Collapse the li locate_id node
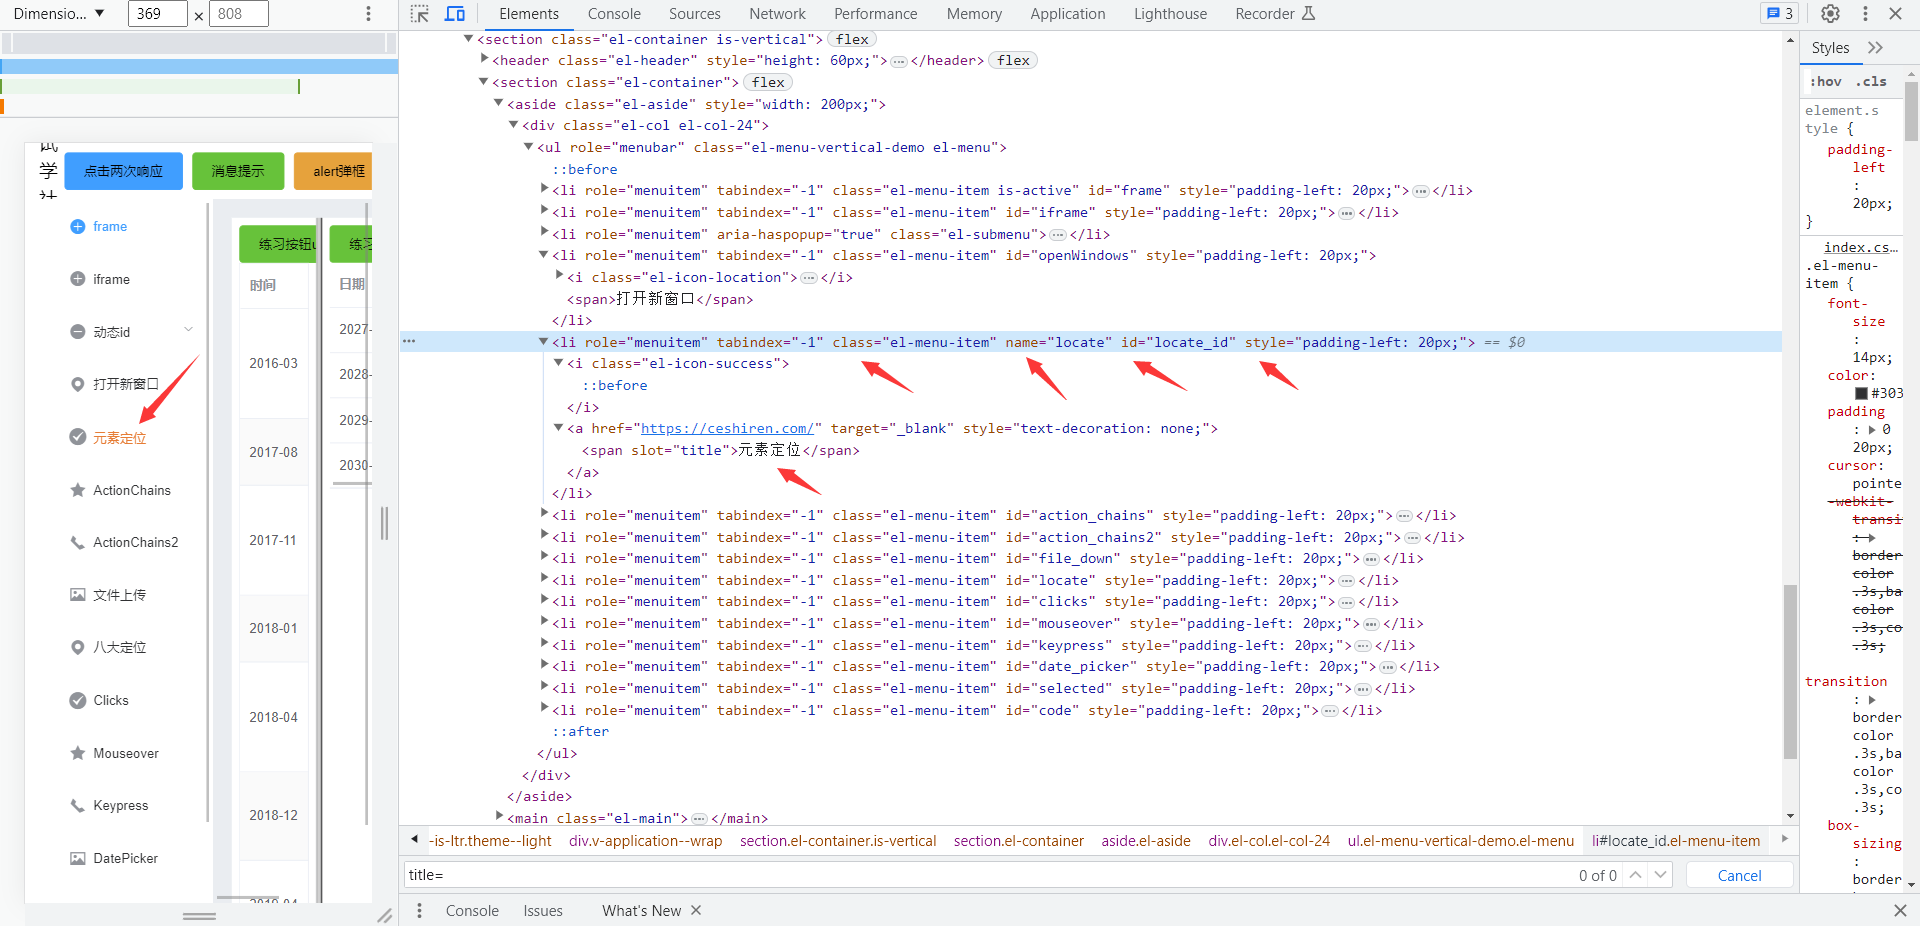The width and height of the screenshot is (1920, 926). pyautogui.click(x=544, y=341)
